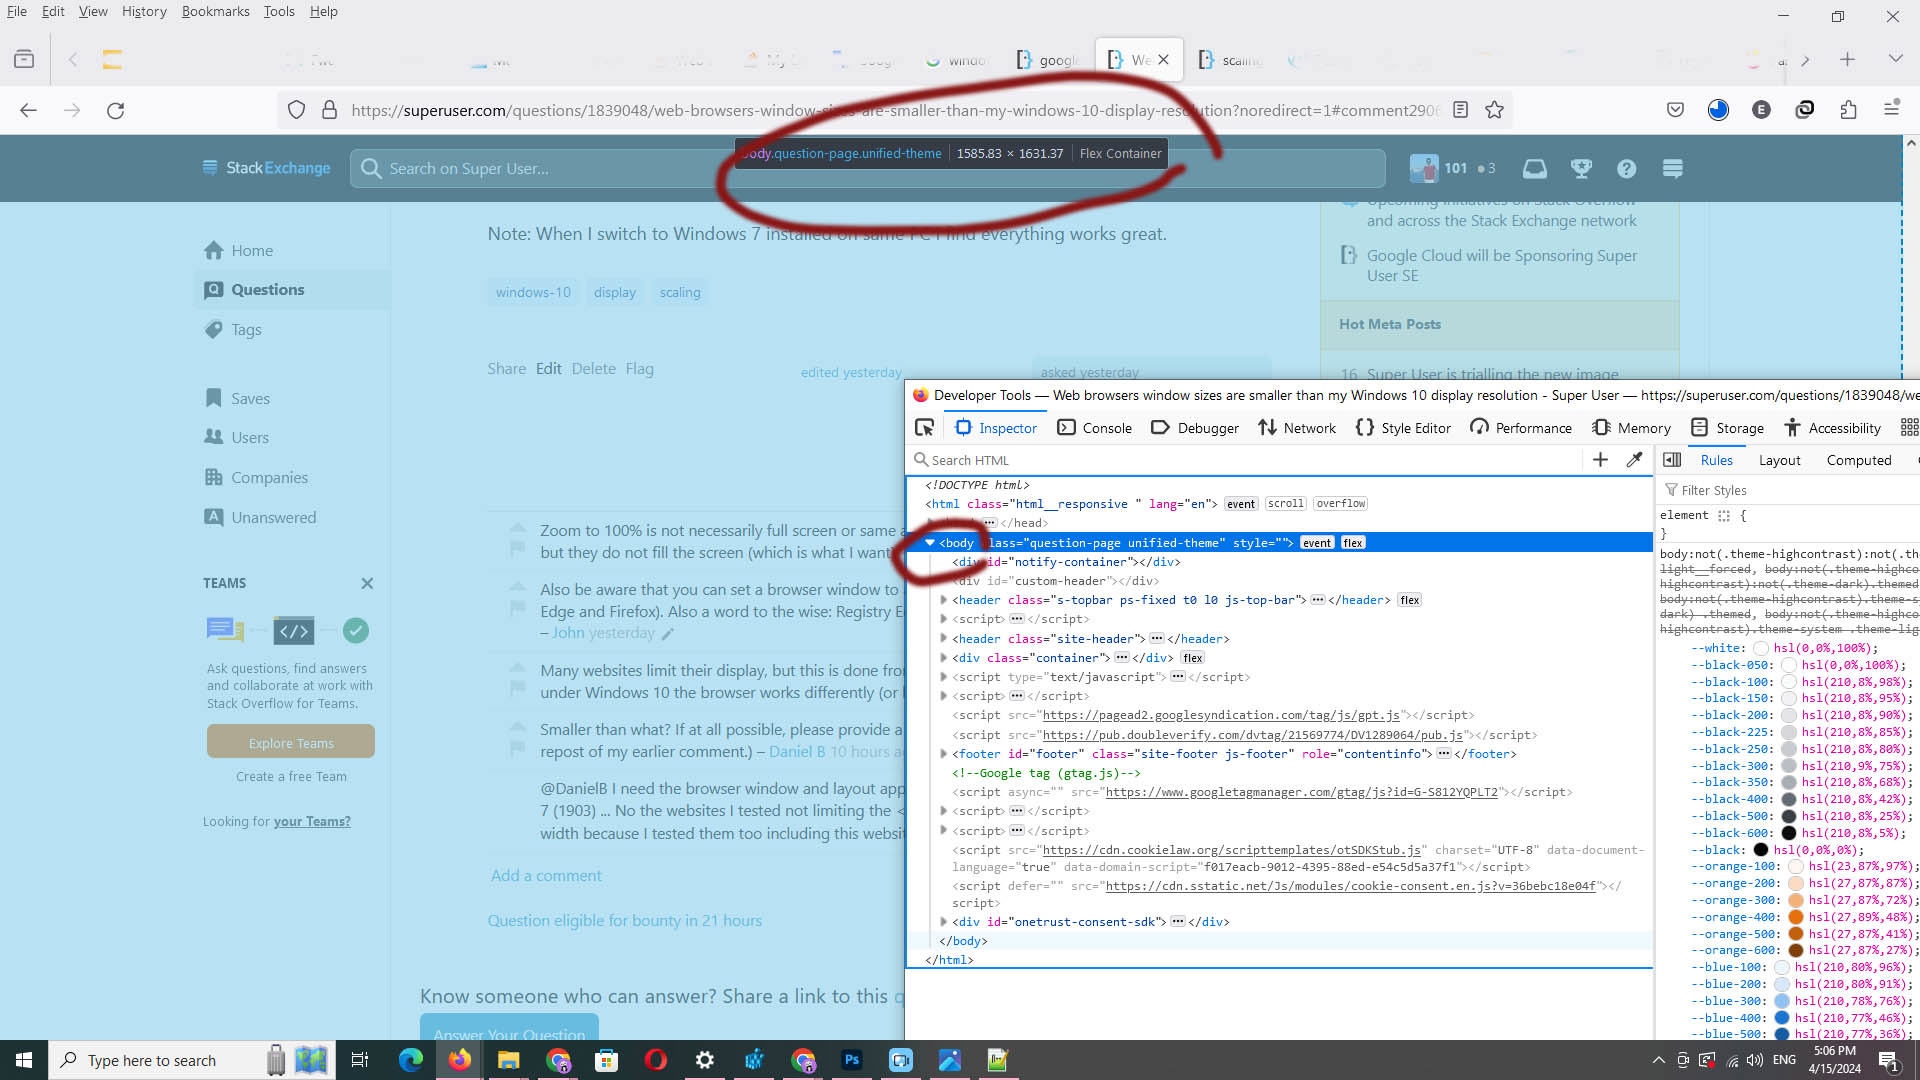
Task: Toggle the three-pane inspector sidebar icon
Action: tap(1672, 460)
